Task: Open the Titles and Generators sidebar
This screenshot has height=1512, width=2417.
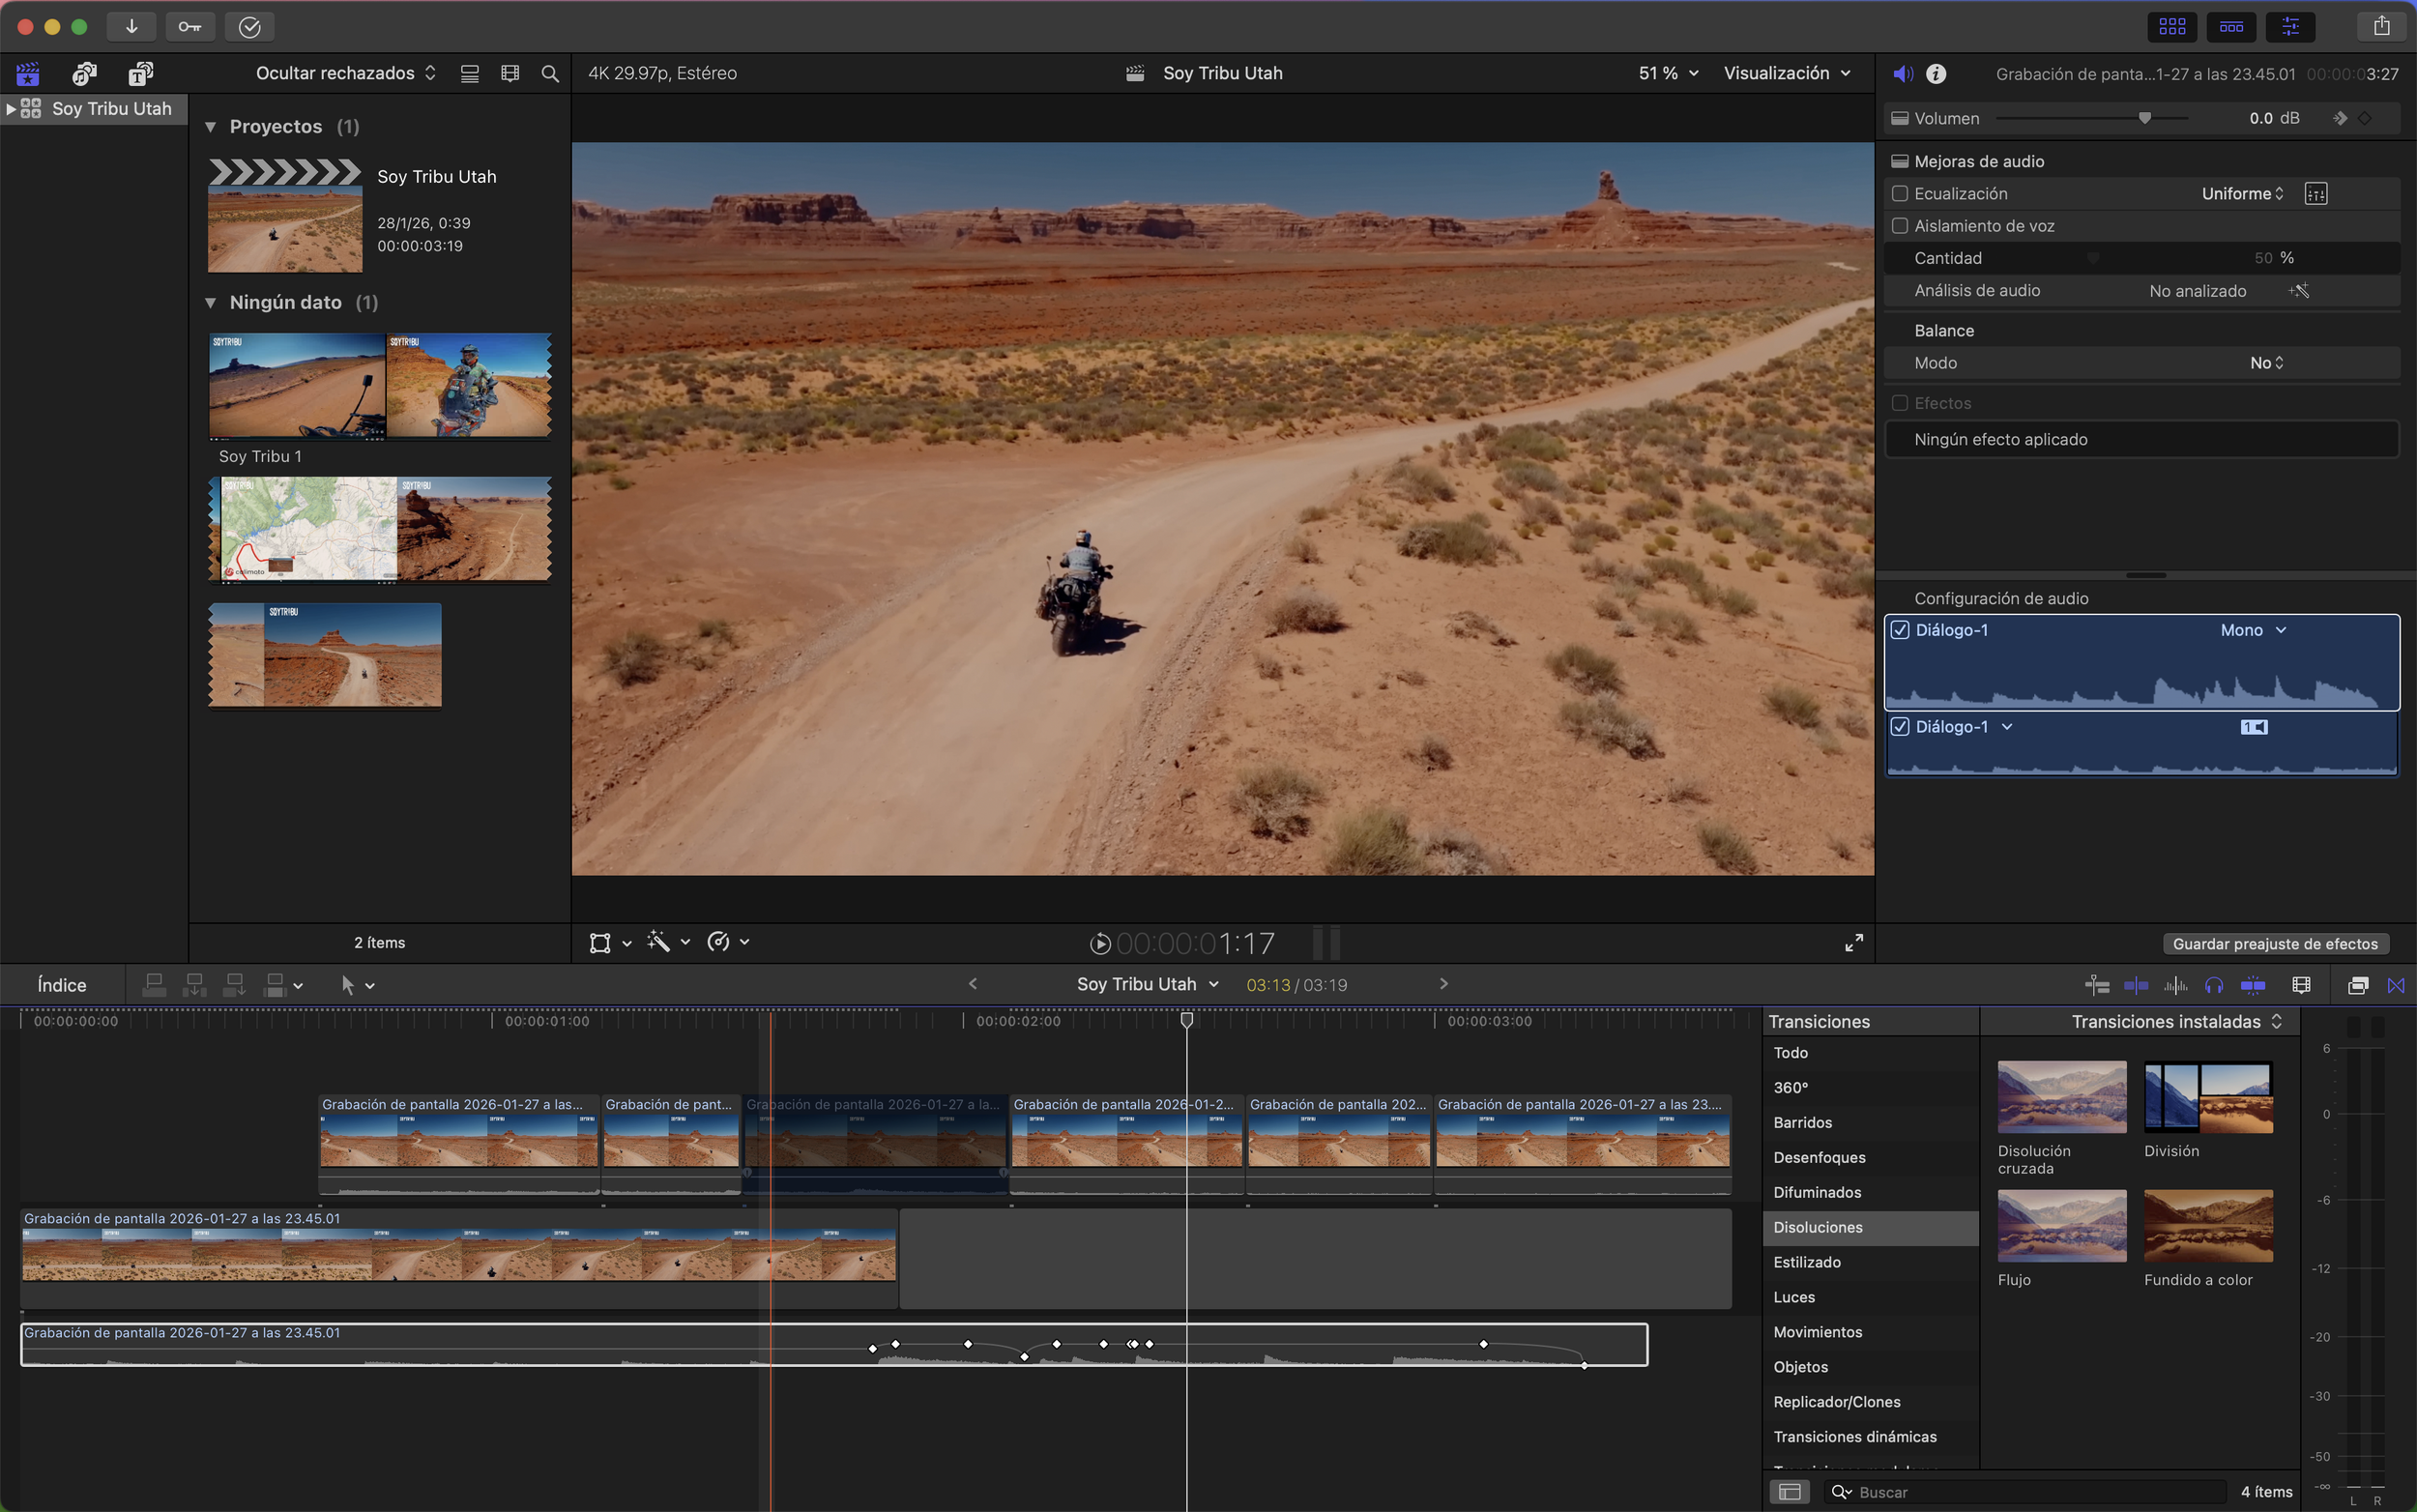Action: 141,73
